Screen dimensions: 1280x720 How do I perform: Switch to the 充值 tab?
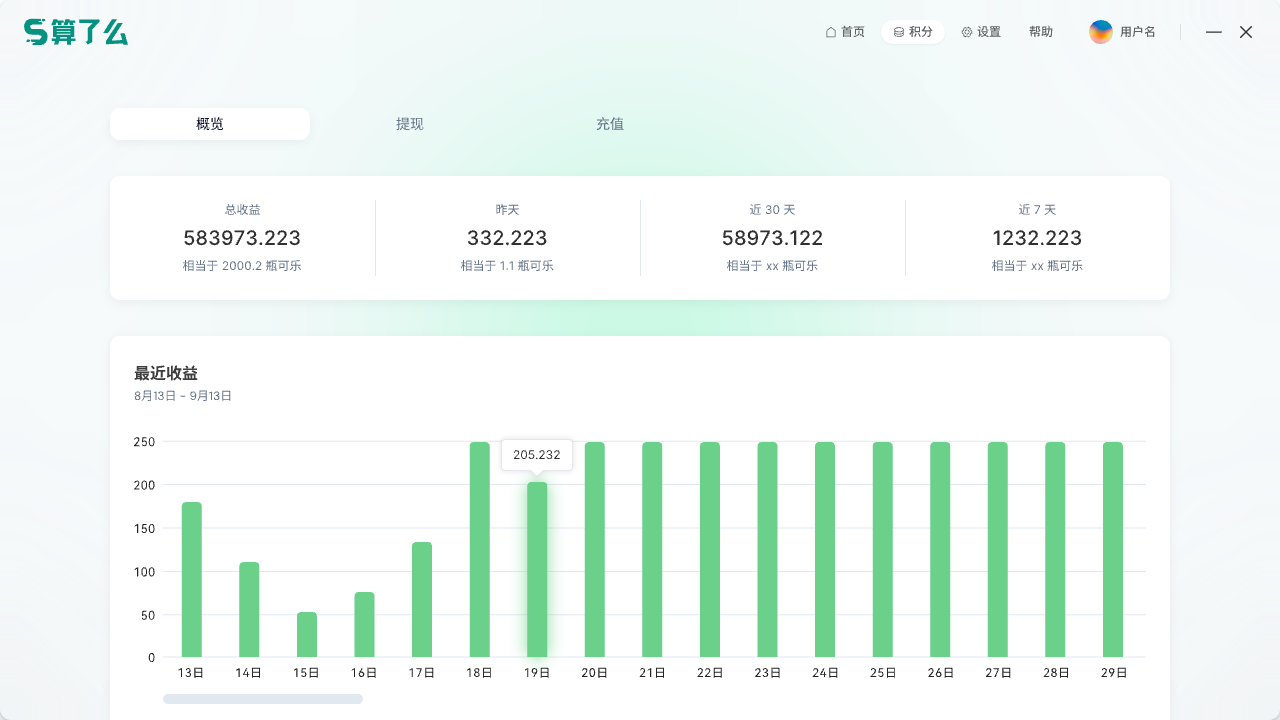tap(610, 124)
